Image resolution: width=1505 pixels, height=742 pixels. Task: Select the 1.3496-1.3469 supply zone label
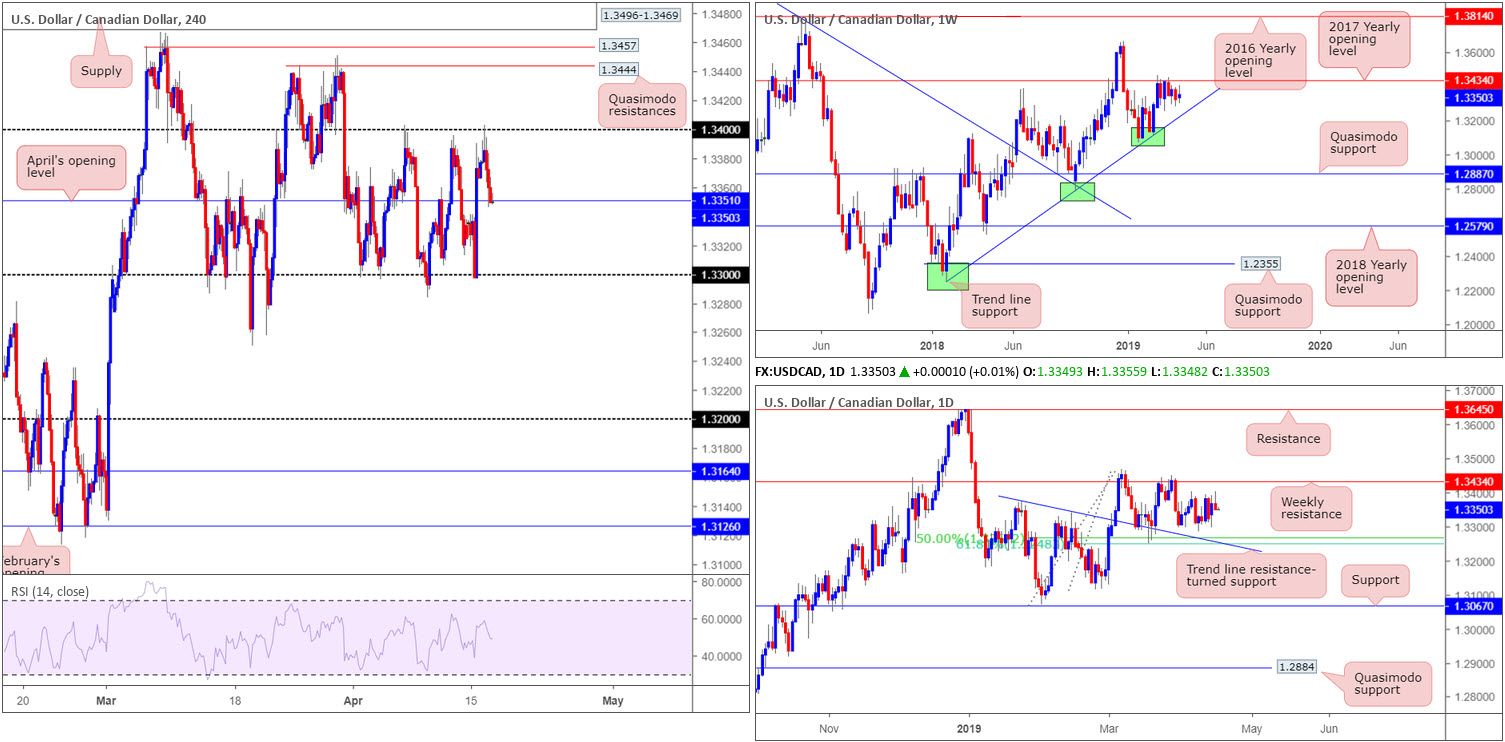click(642, 15)
